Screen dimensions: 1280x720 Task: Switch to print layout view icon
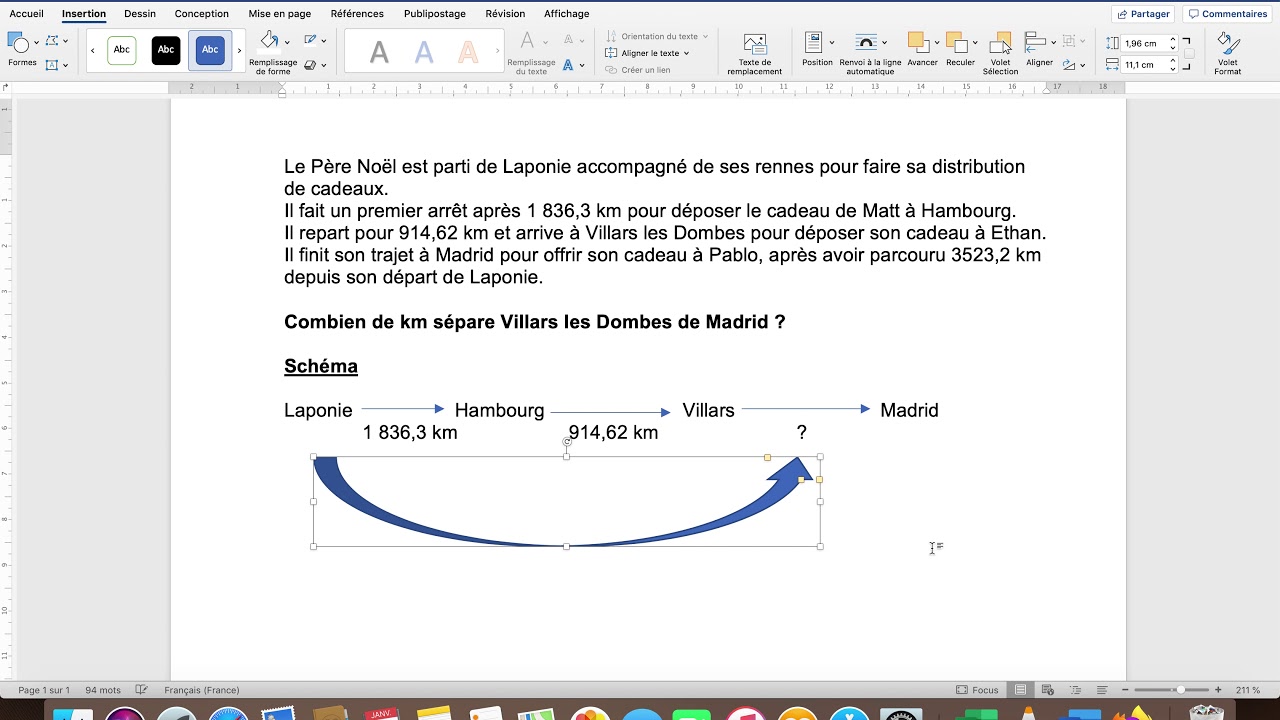point(1020,690)
